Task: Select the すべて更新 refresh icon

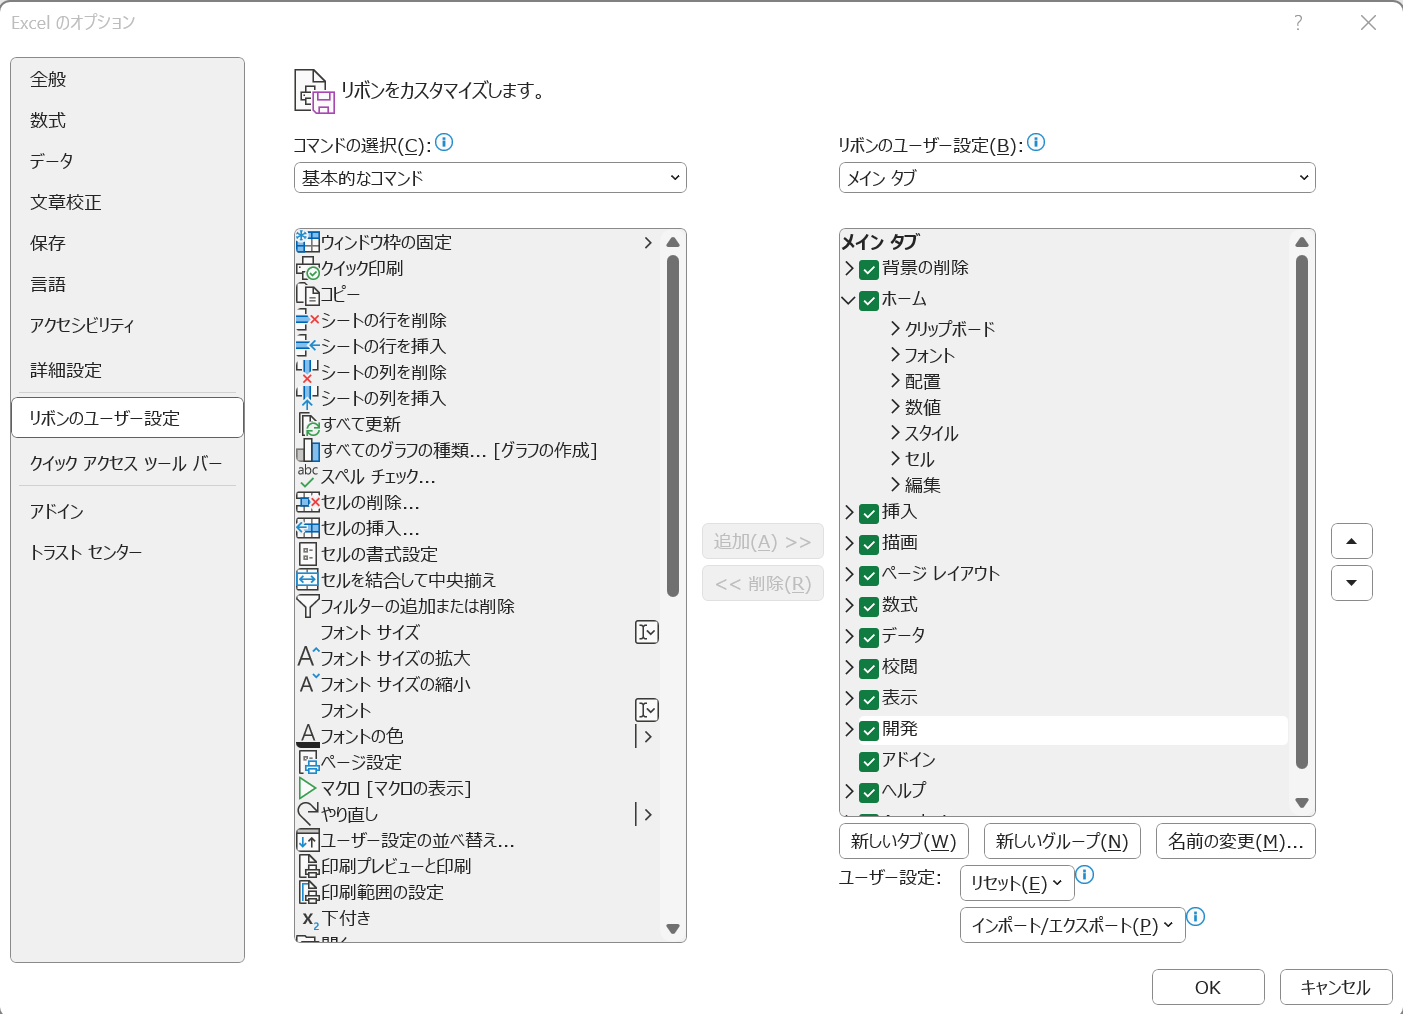Action: (308, 424)
